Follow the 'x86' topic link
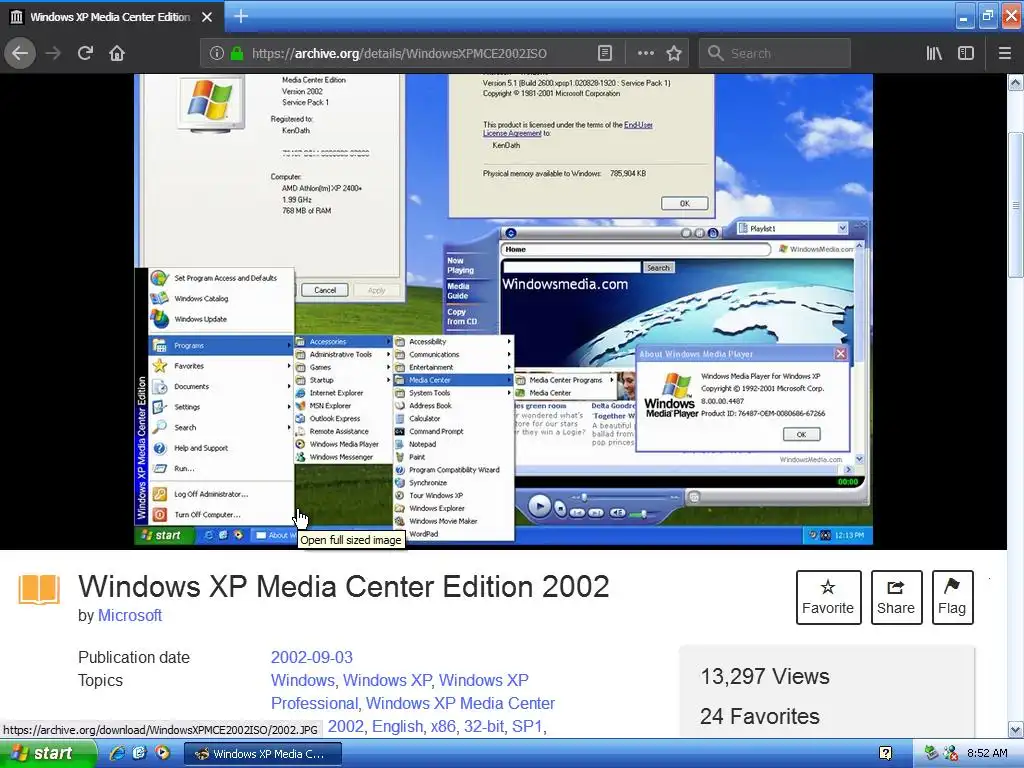 tap(443, 726)
